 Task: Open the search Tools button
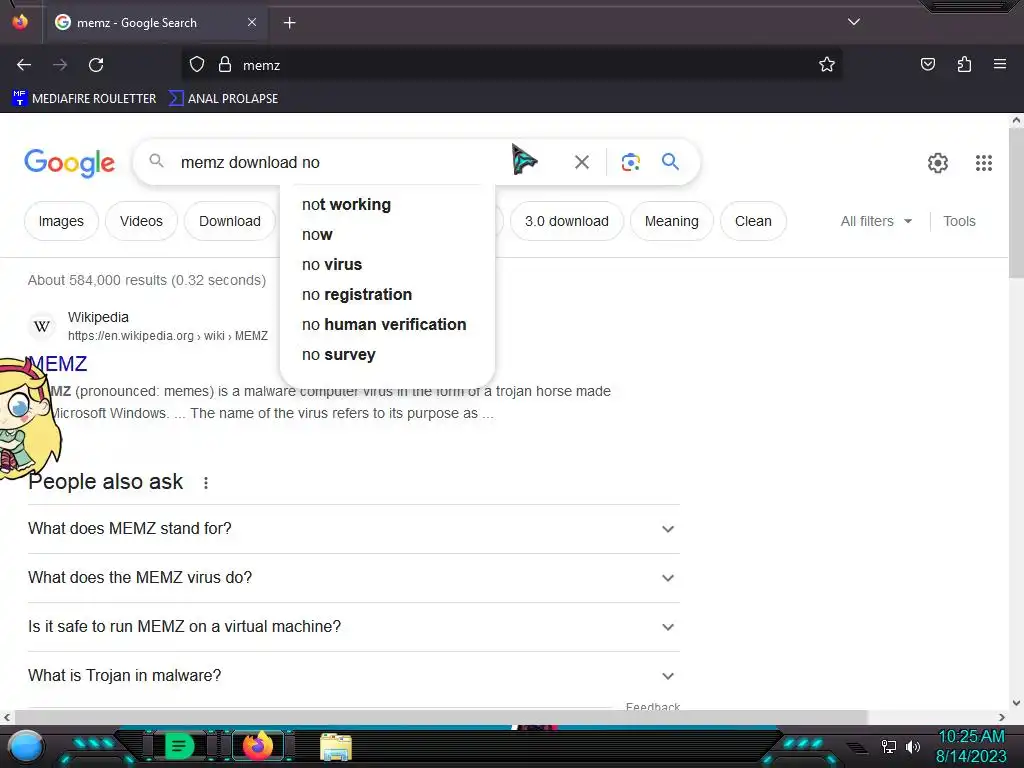coord(959,221)
